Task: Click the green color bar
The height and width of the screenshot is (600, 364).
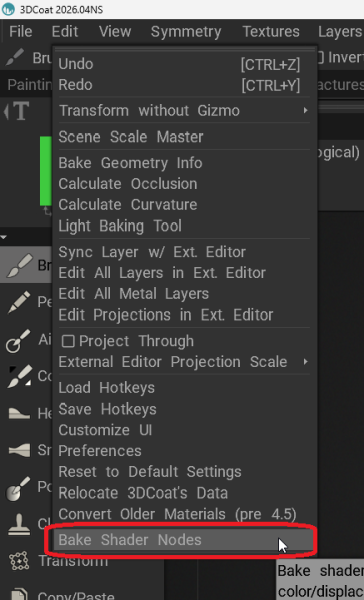Action: pyautogui.click(x=46, y=171)
